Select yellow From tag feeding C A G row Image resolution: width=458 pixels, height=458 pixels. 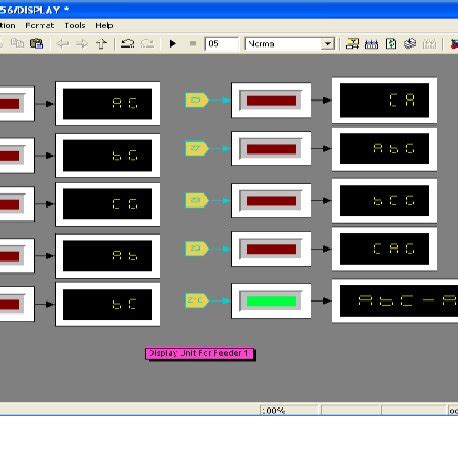pos(197,249)
